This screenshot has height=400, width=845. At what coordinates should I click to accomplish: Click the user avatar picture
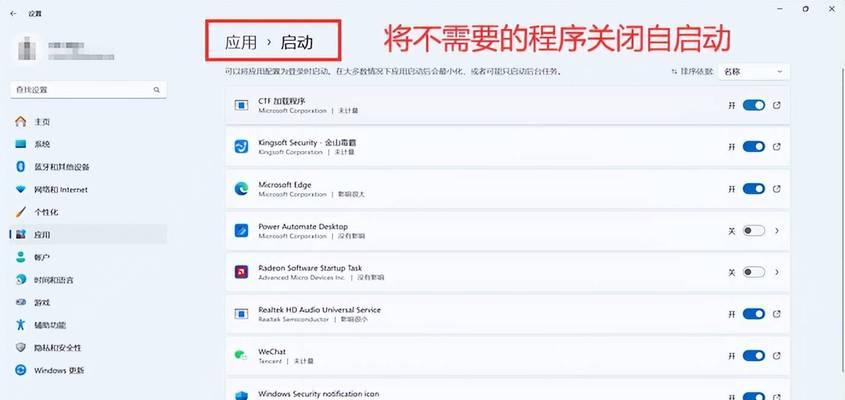pyautogui.click(x=27, y=49)
